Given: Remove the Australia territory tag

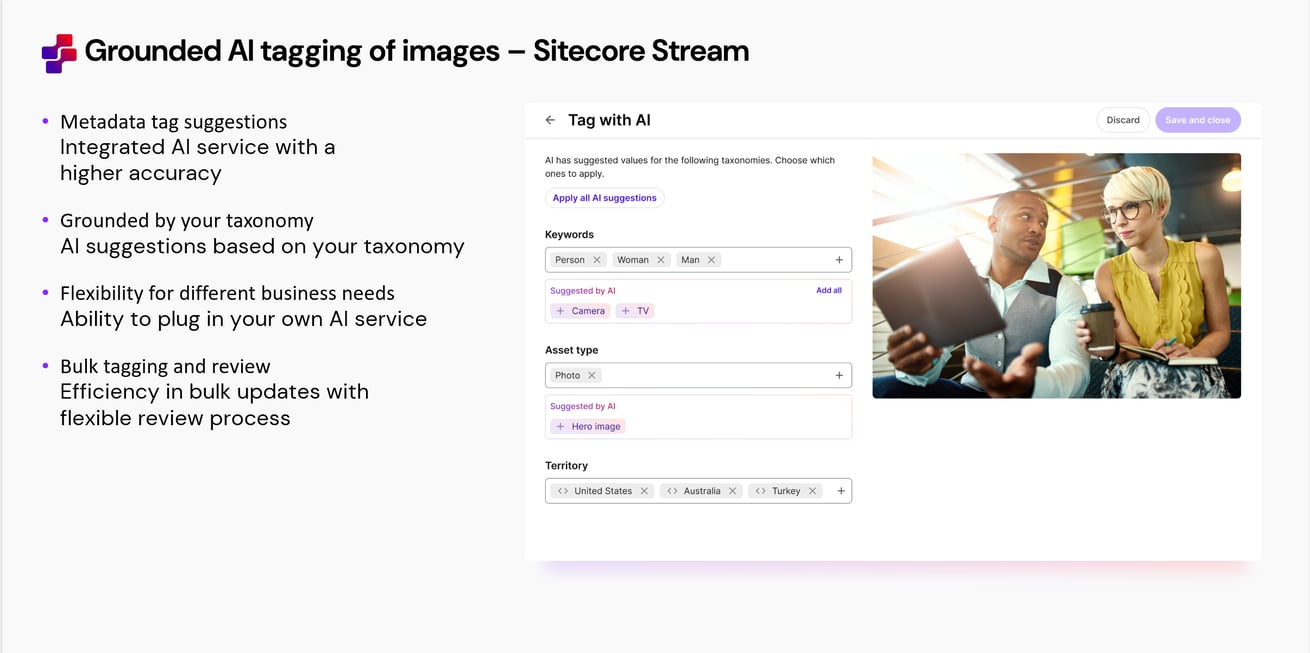Looking at the screenshot, I should click(732, 490).
